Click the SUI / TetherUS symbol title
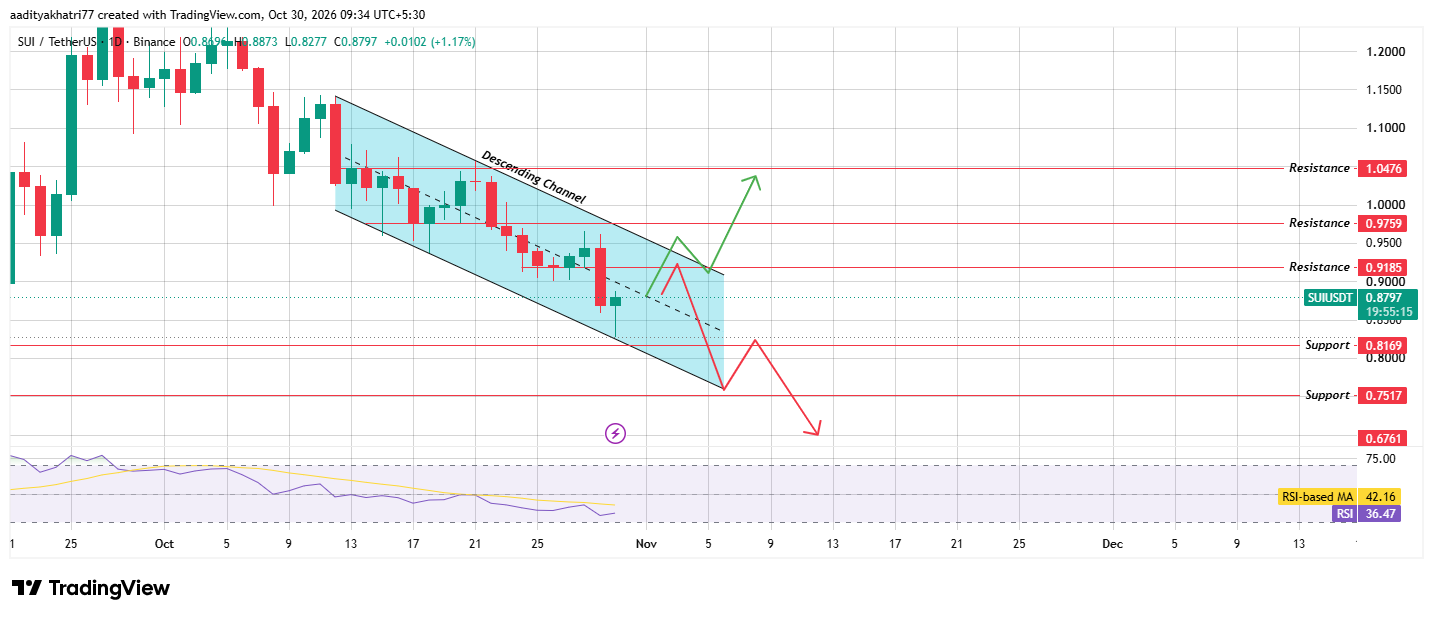Viewport: 1433px width, 618px height. (58, 42)
